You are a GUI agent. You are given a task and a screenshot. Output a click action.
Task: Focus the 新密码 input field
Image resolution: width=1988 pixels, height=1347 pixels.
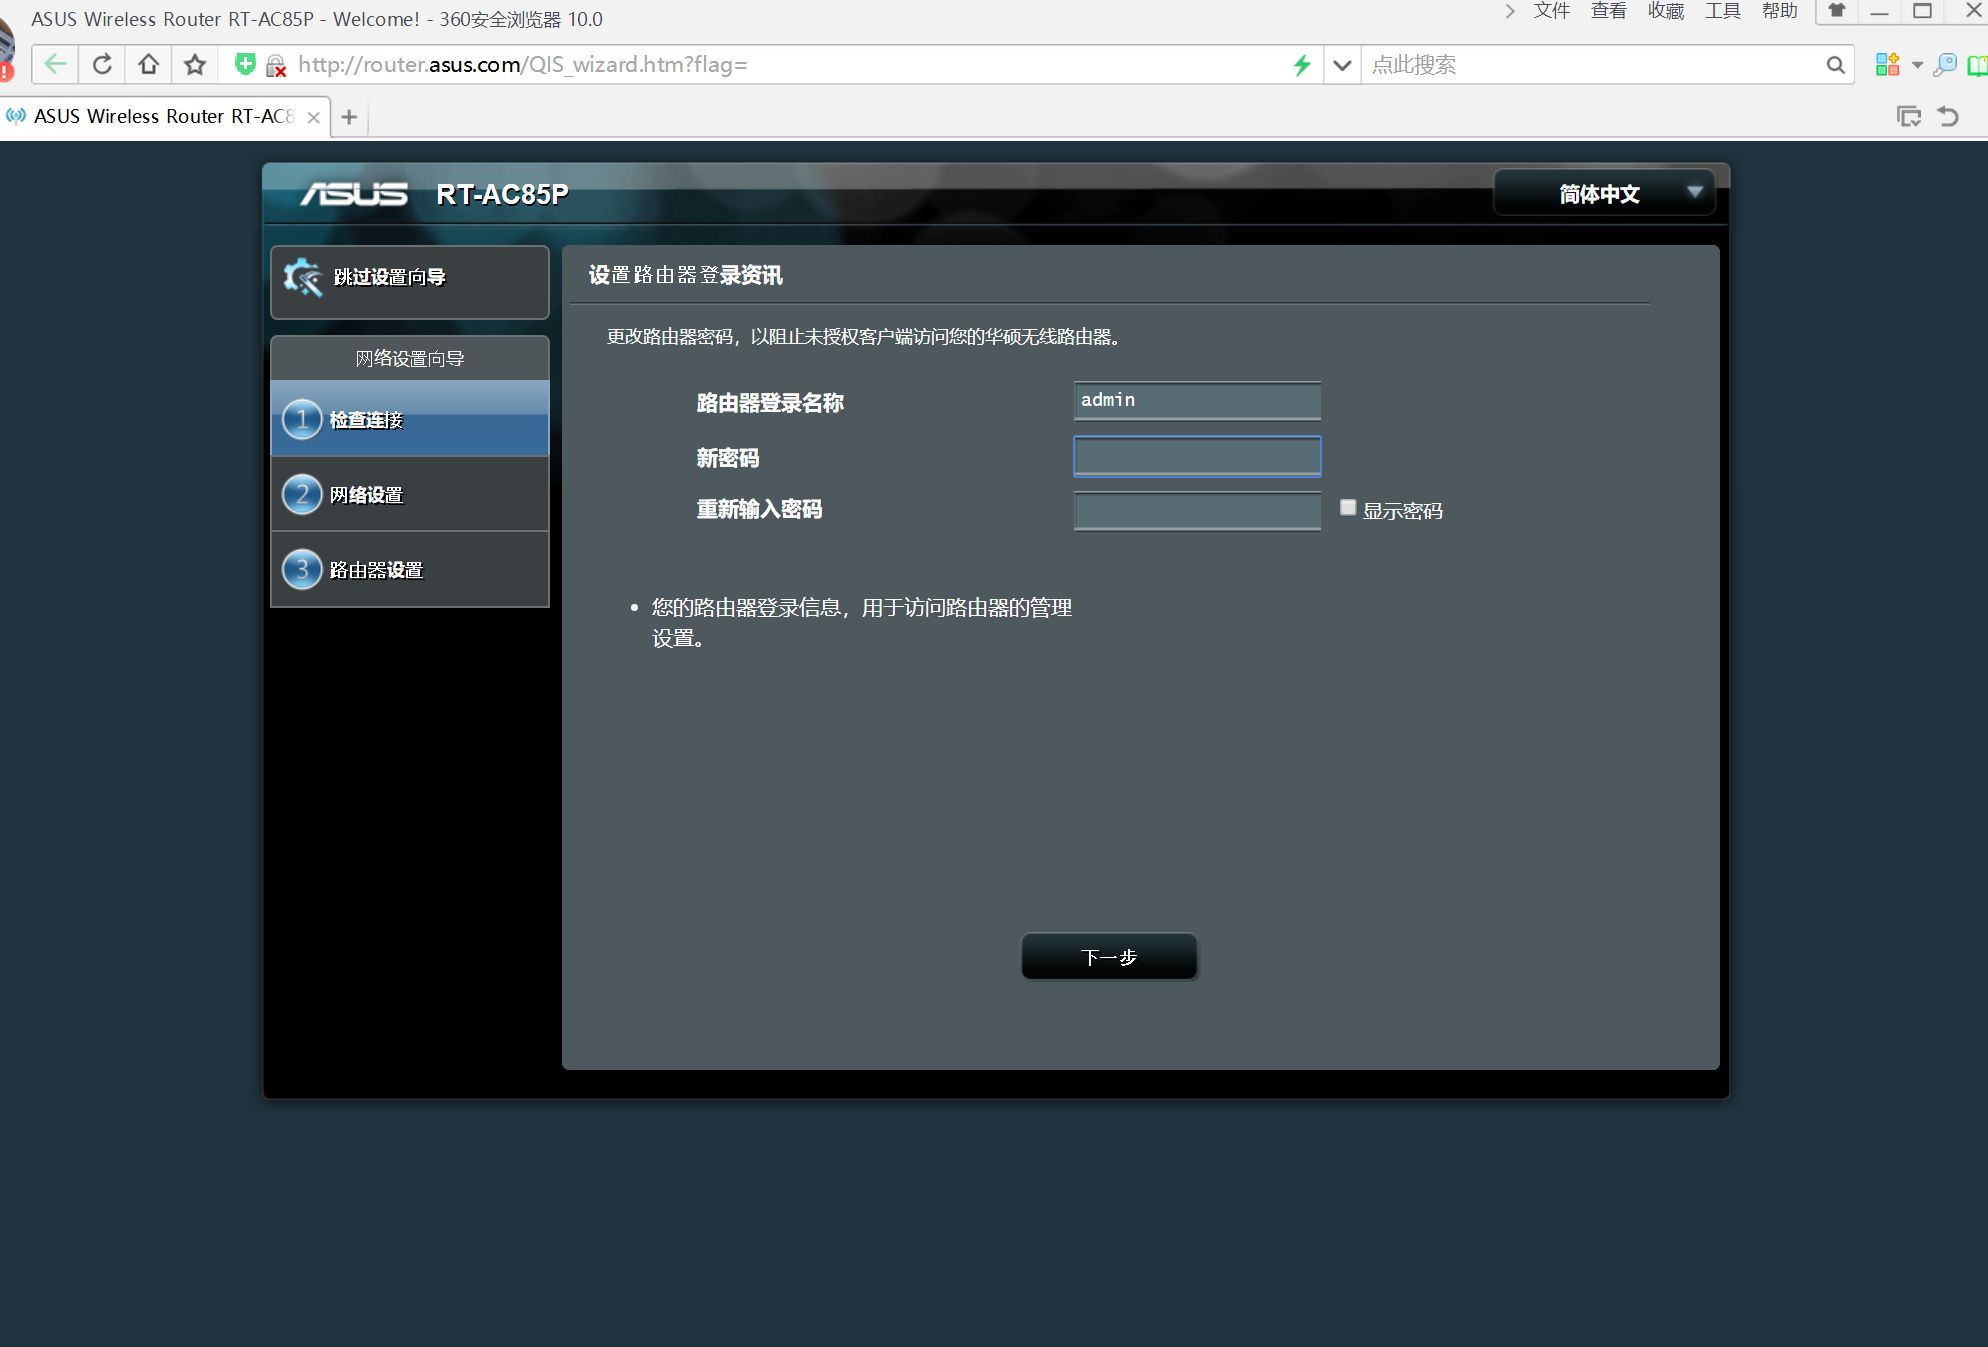click(x=1197, y=456)
